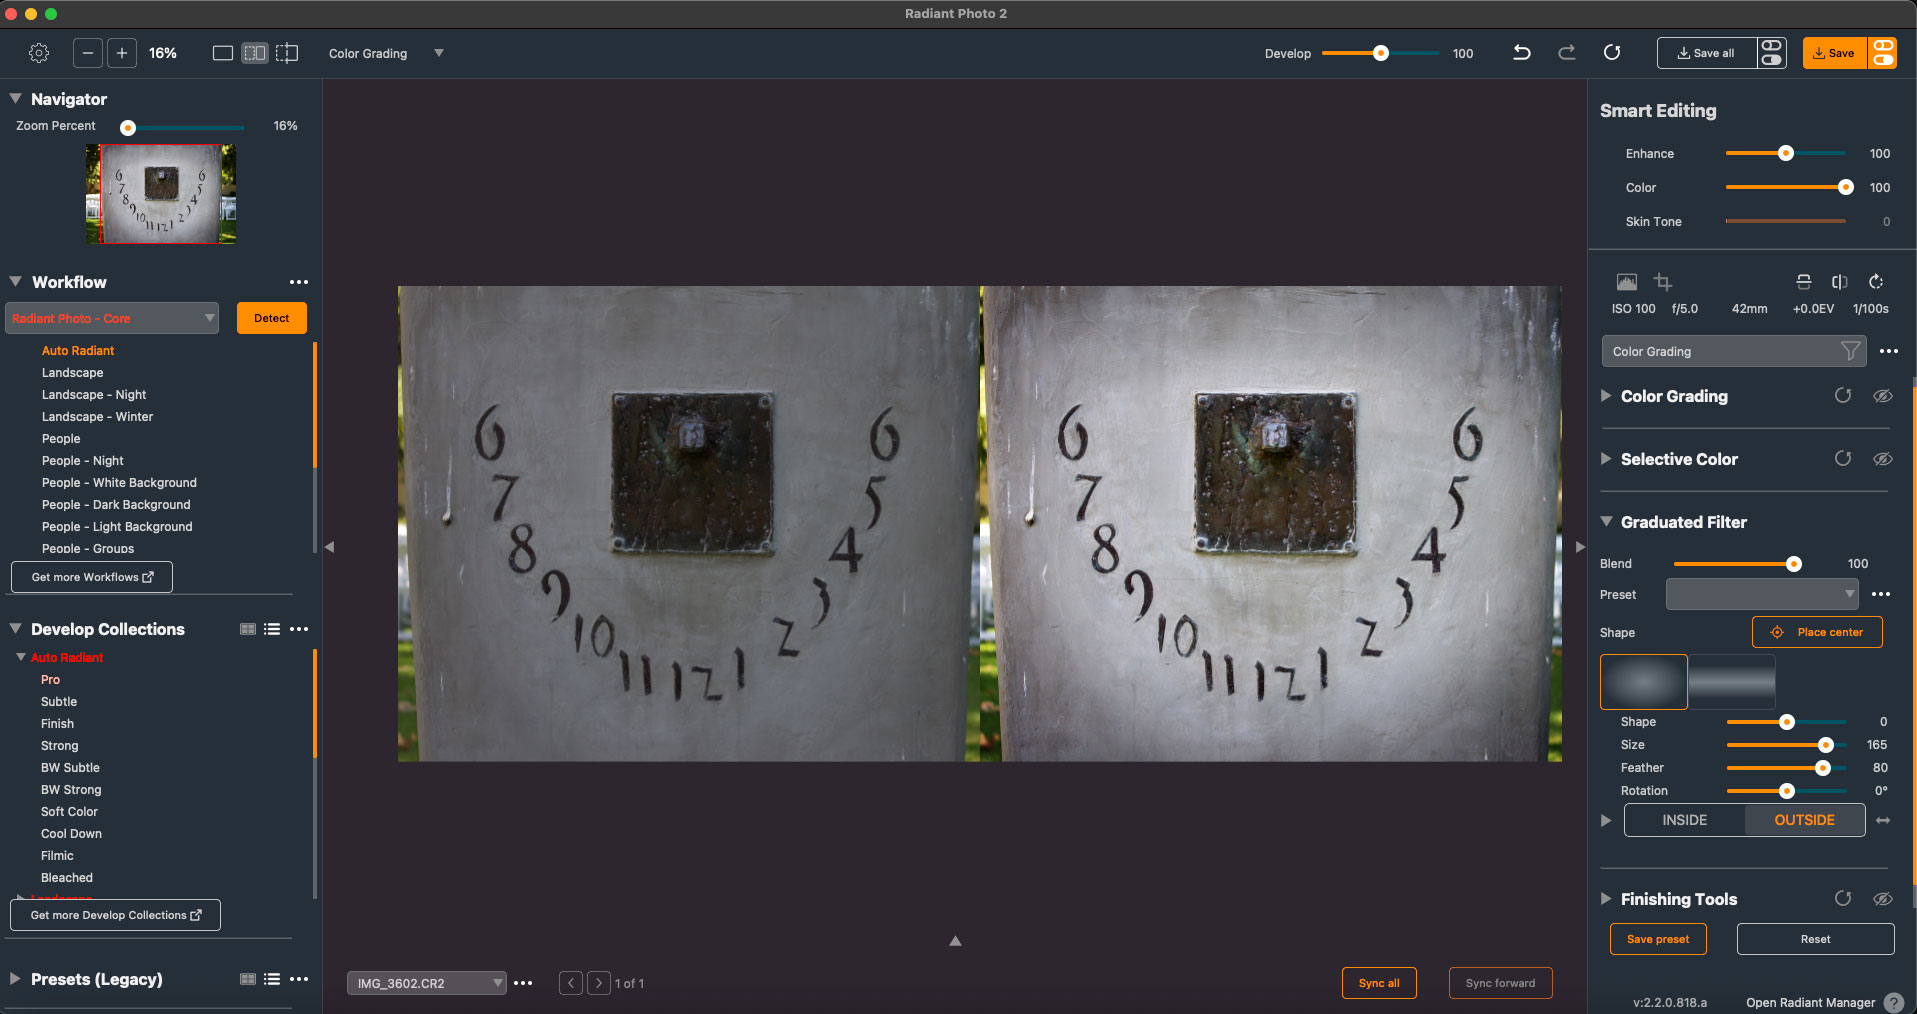The image size is (1917, 1014).
Task: Select the crop tool icon
Action: (x=1662, y=282)
